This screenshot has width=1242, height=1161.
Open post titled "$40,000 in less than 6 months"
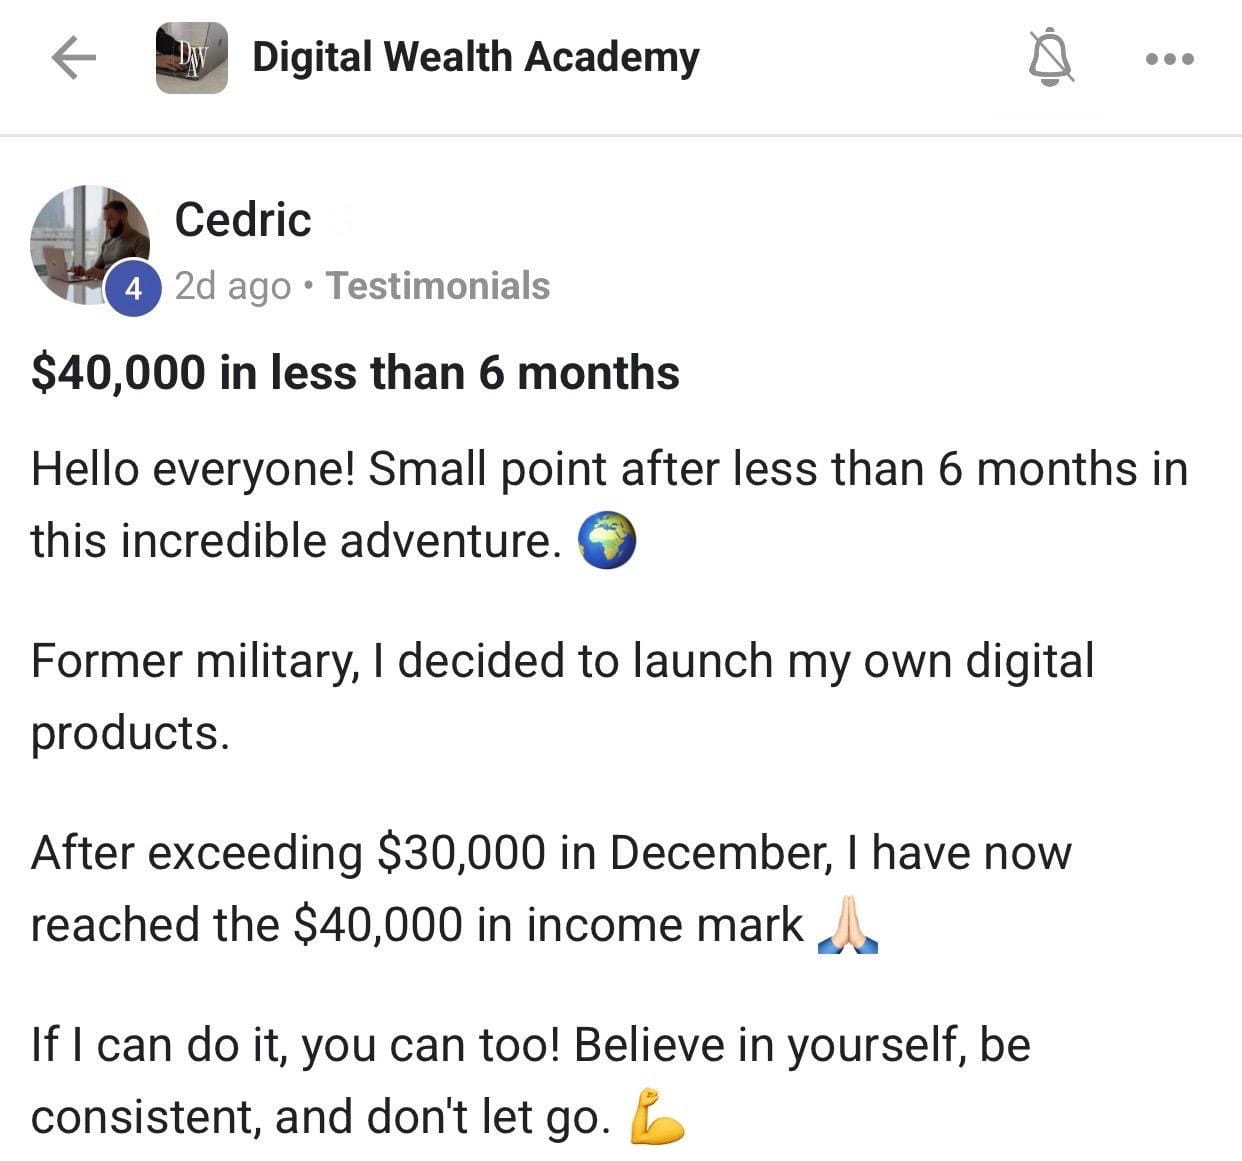click(x=355, y=373)
